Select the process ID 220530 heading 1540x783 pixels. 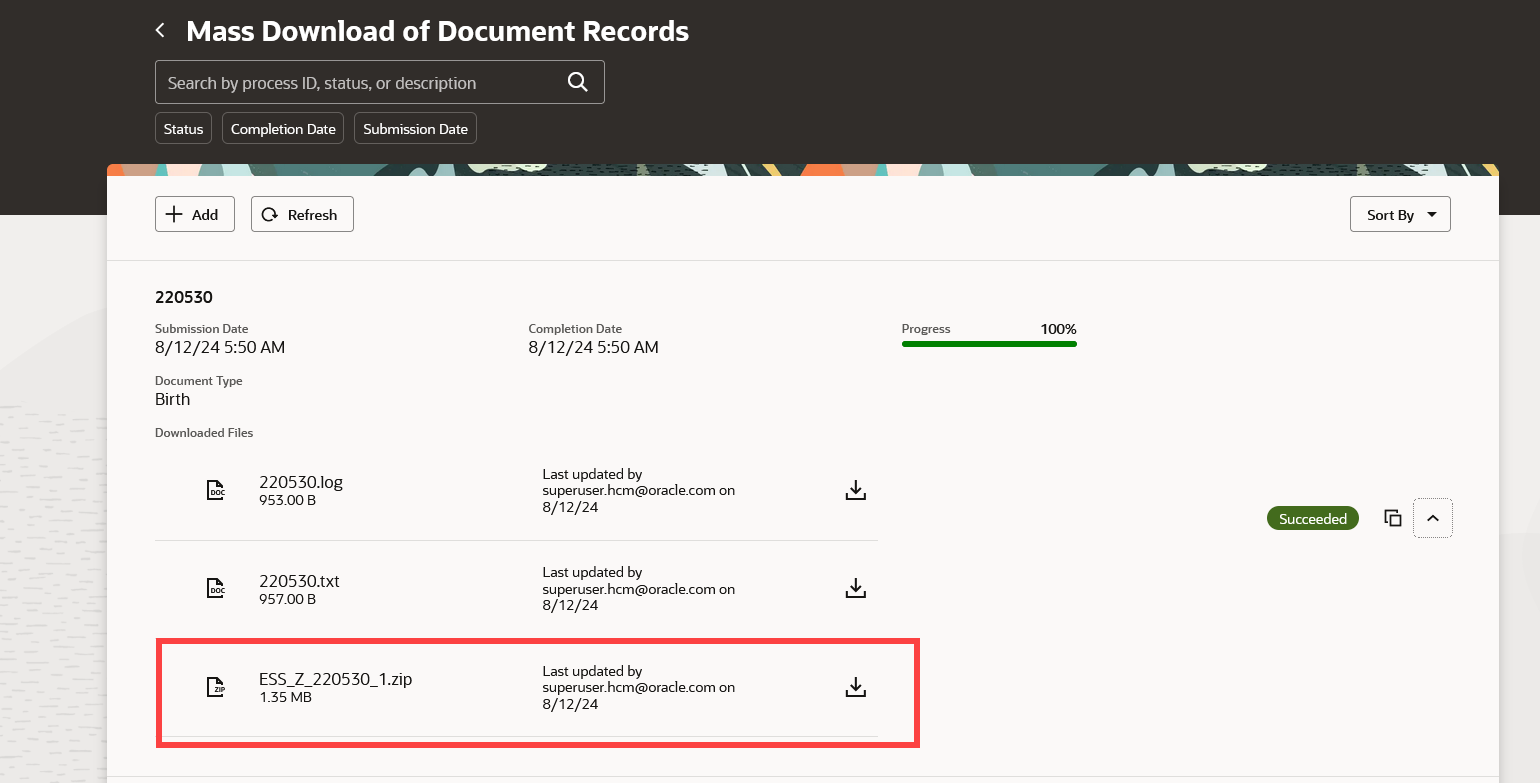[x=184, y=297]
